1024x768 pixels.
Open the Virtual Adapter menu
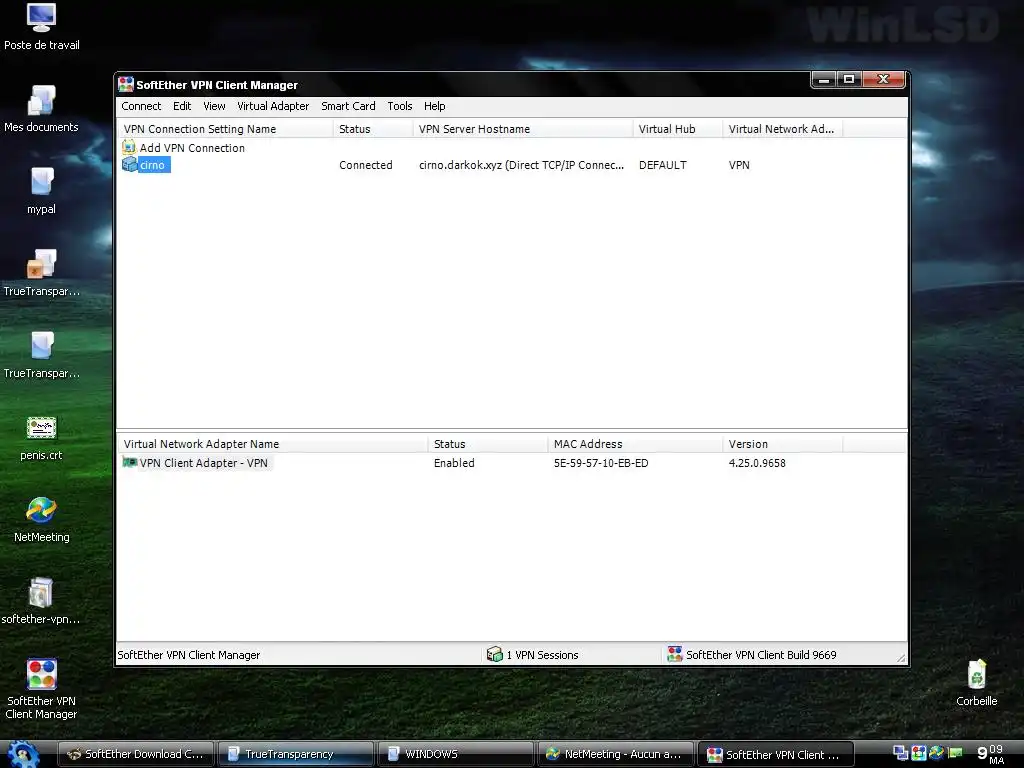[273, 106]
